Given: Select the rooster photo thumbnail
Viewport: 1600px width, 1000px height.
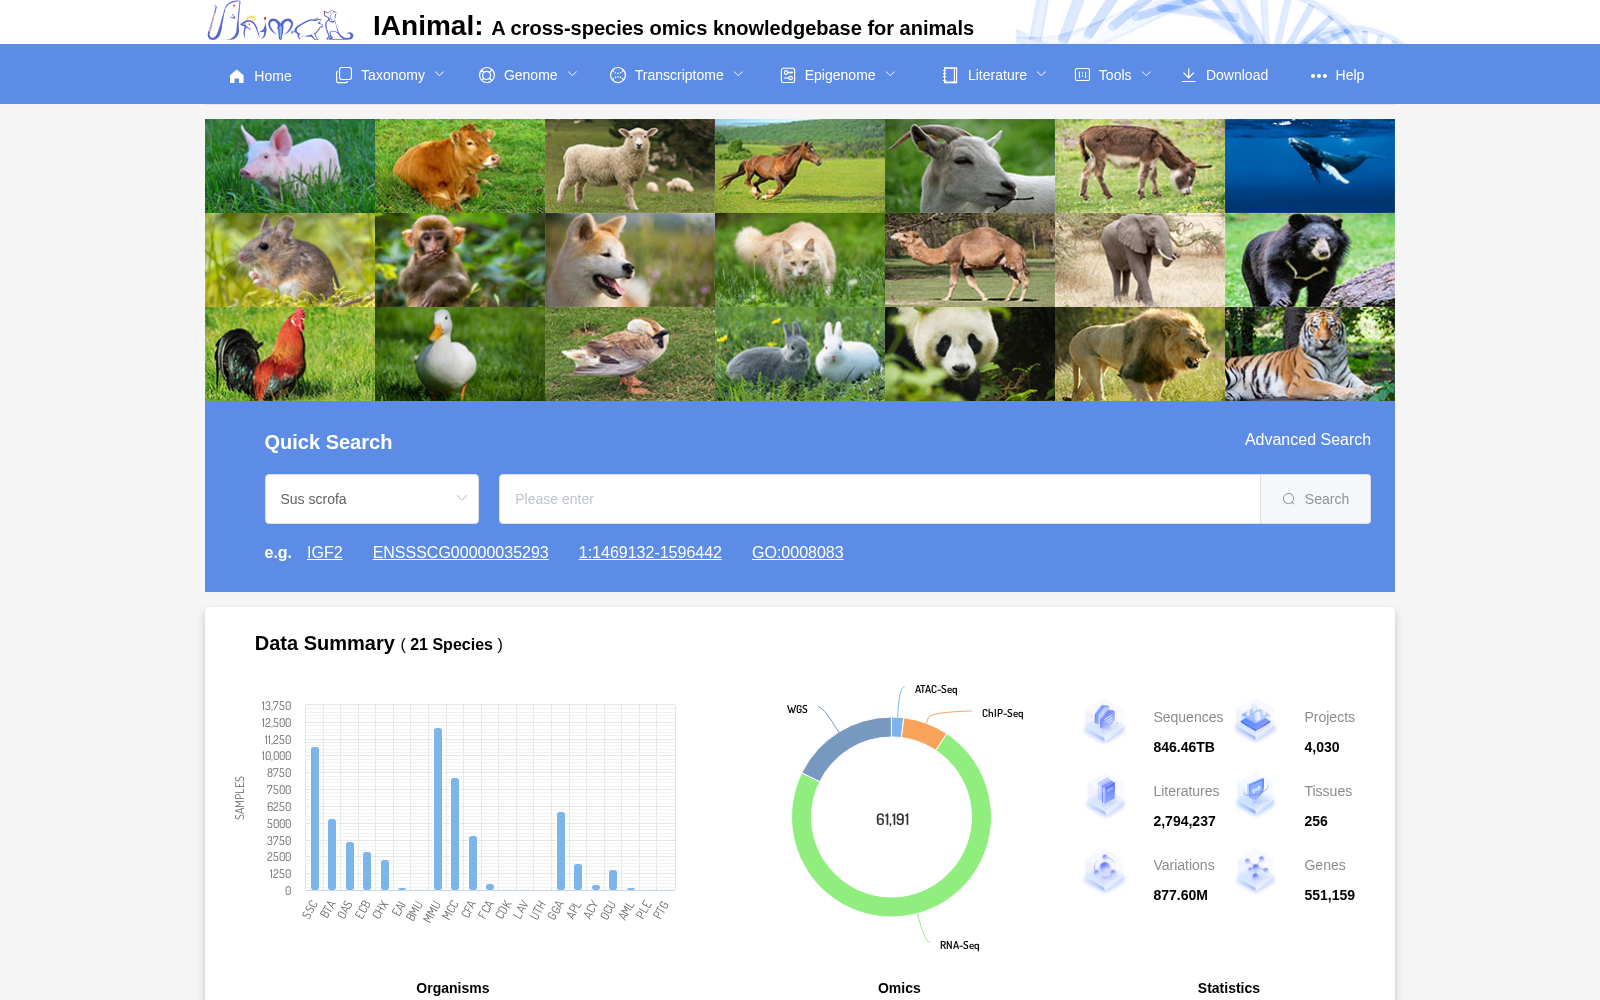Looking at the screenshot, I should [x=290, y=354].
